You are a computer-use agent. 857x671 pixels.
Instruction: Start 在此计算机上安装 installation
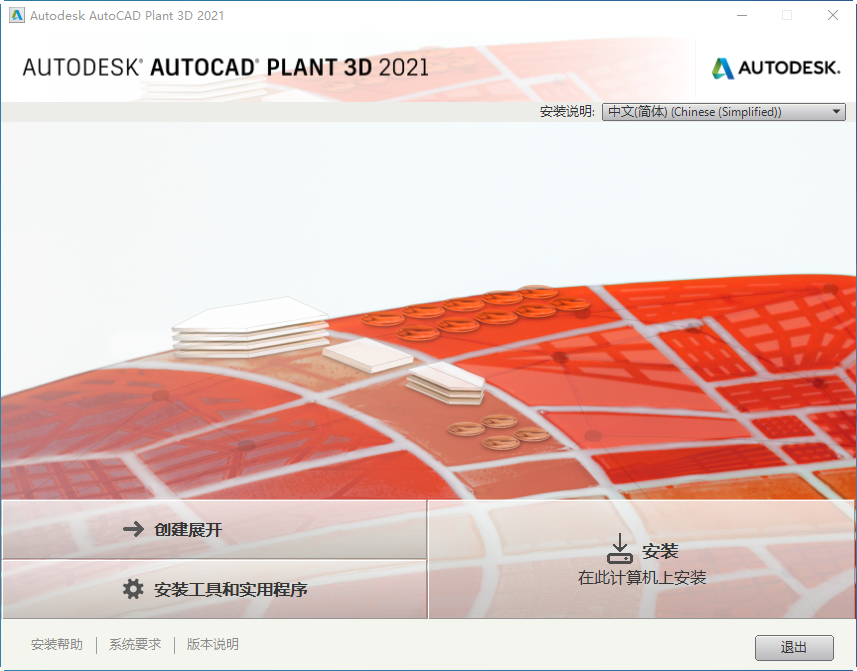point(642,559)
